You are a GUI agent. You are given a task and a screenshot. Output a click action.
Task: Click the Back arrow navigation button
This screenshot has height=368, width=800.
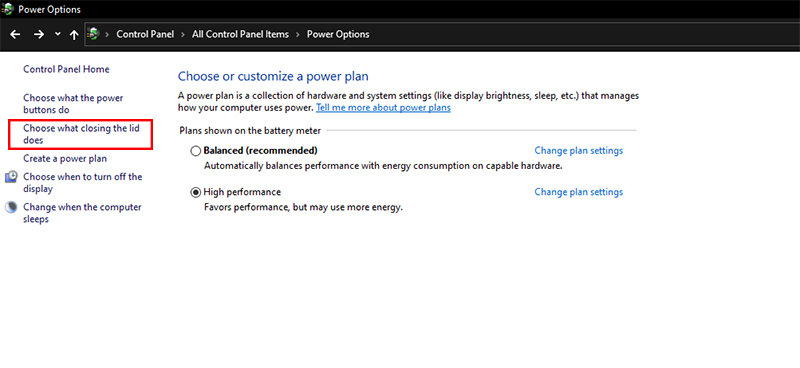[15, 34]
